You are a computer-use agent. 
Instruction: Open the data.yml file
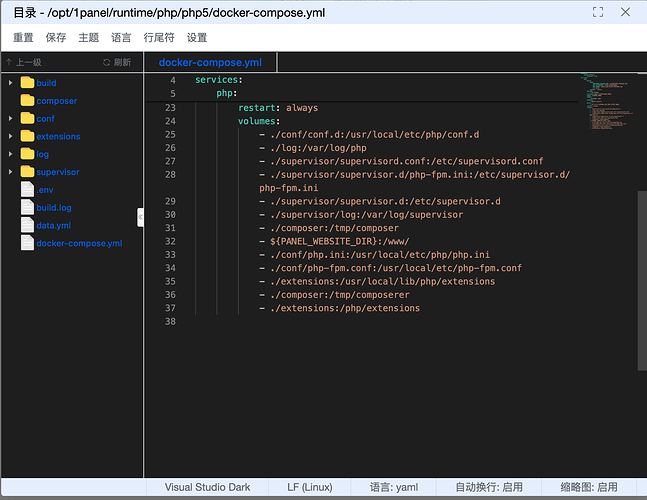pyautogui.click(x=54, y=226)
